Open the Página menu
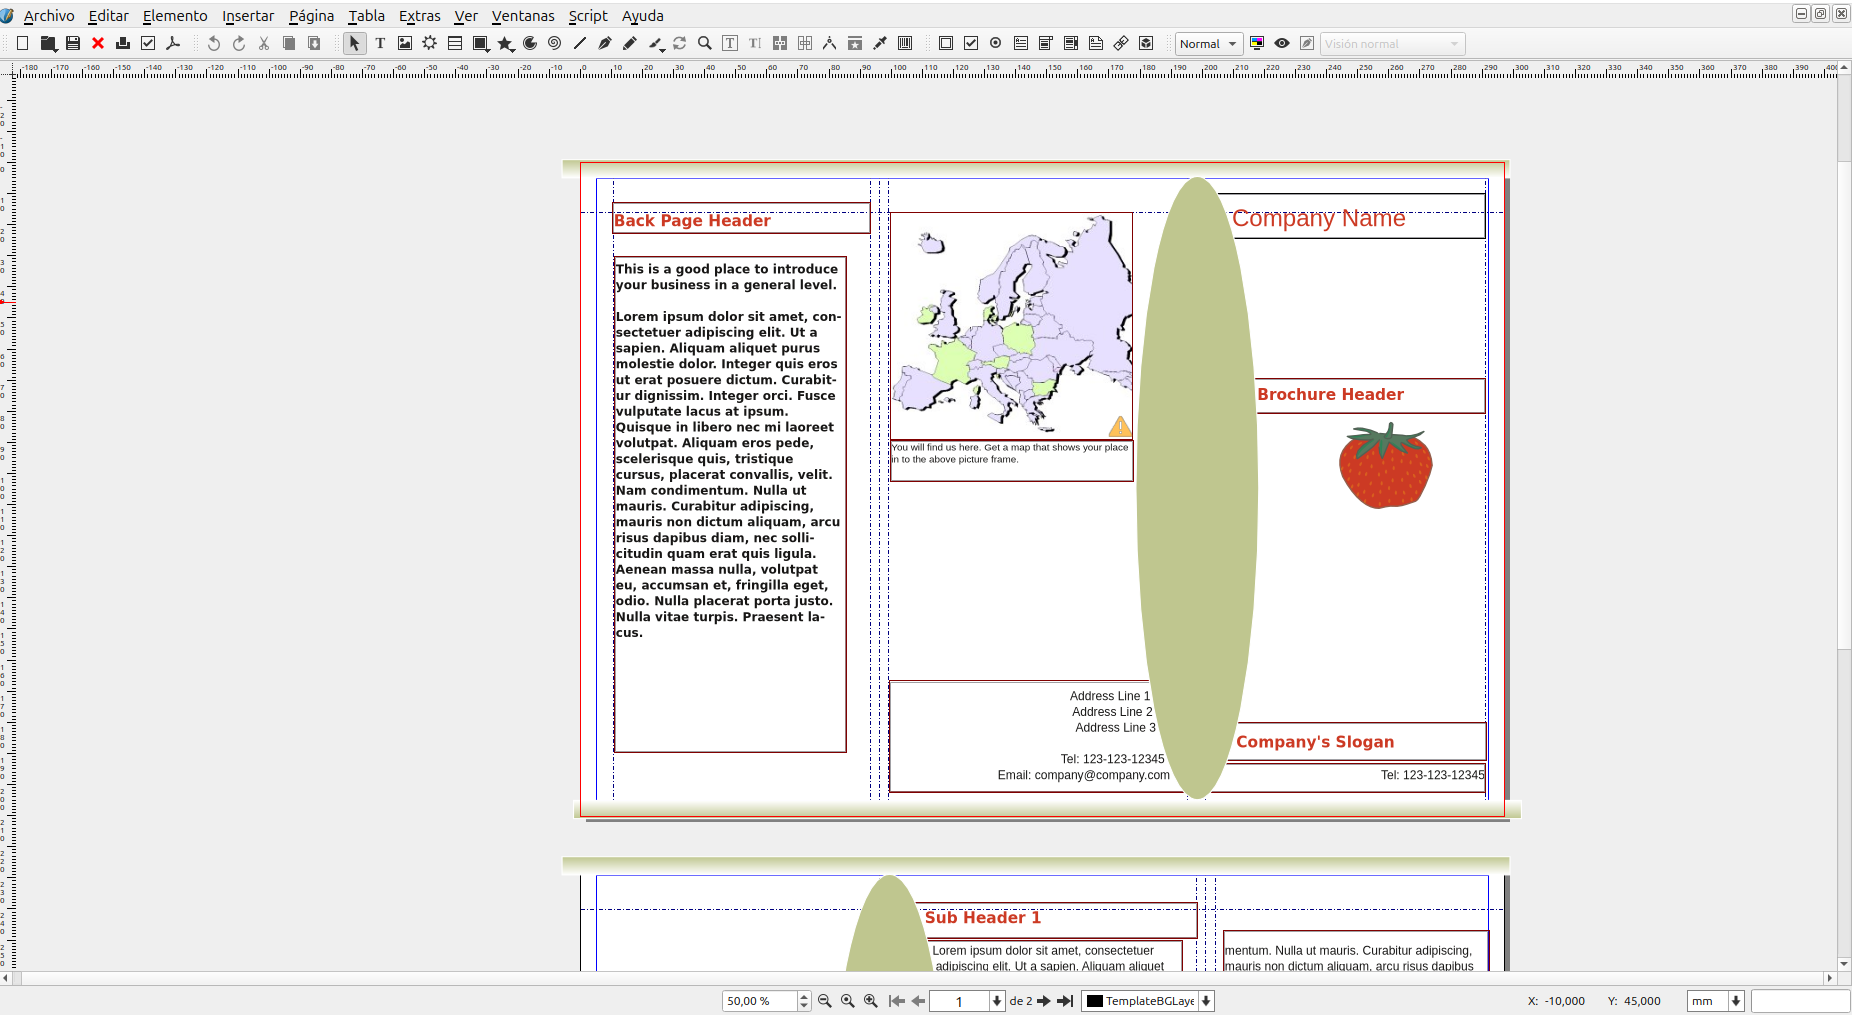The height and width of the screenshot is (1015, 1852). [x=311, y=15]
